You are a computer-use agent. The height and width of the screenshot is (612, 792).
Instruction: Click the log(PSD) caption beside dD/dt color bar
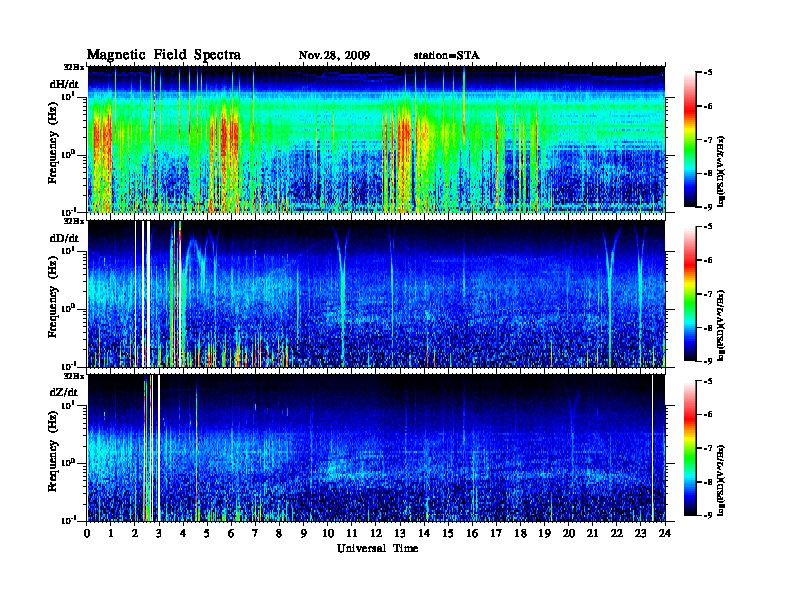[722, 325]
